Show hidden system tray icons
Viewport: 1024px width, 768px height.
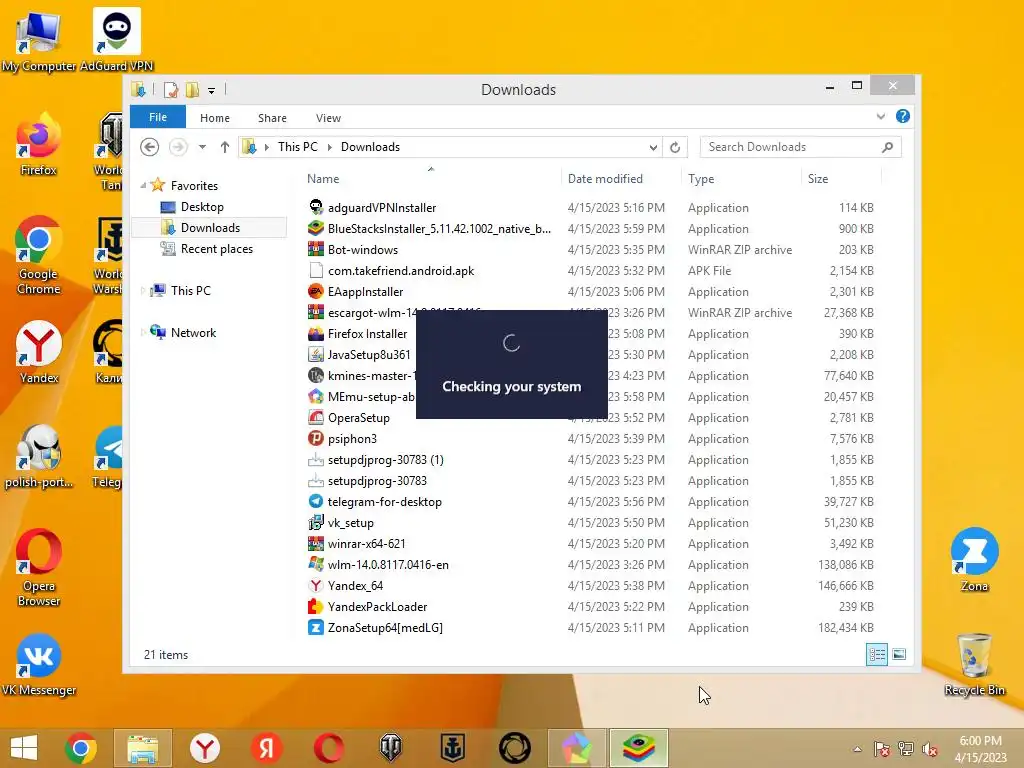(857, 749)
